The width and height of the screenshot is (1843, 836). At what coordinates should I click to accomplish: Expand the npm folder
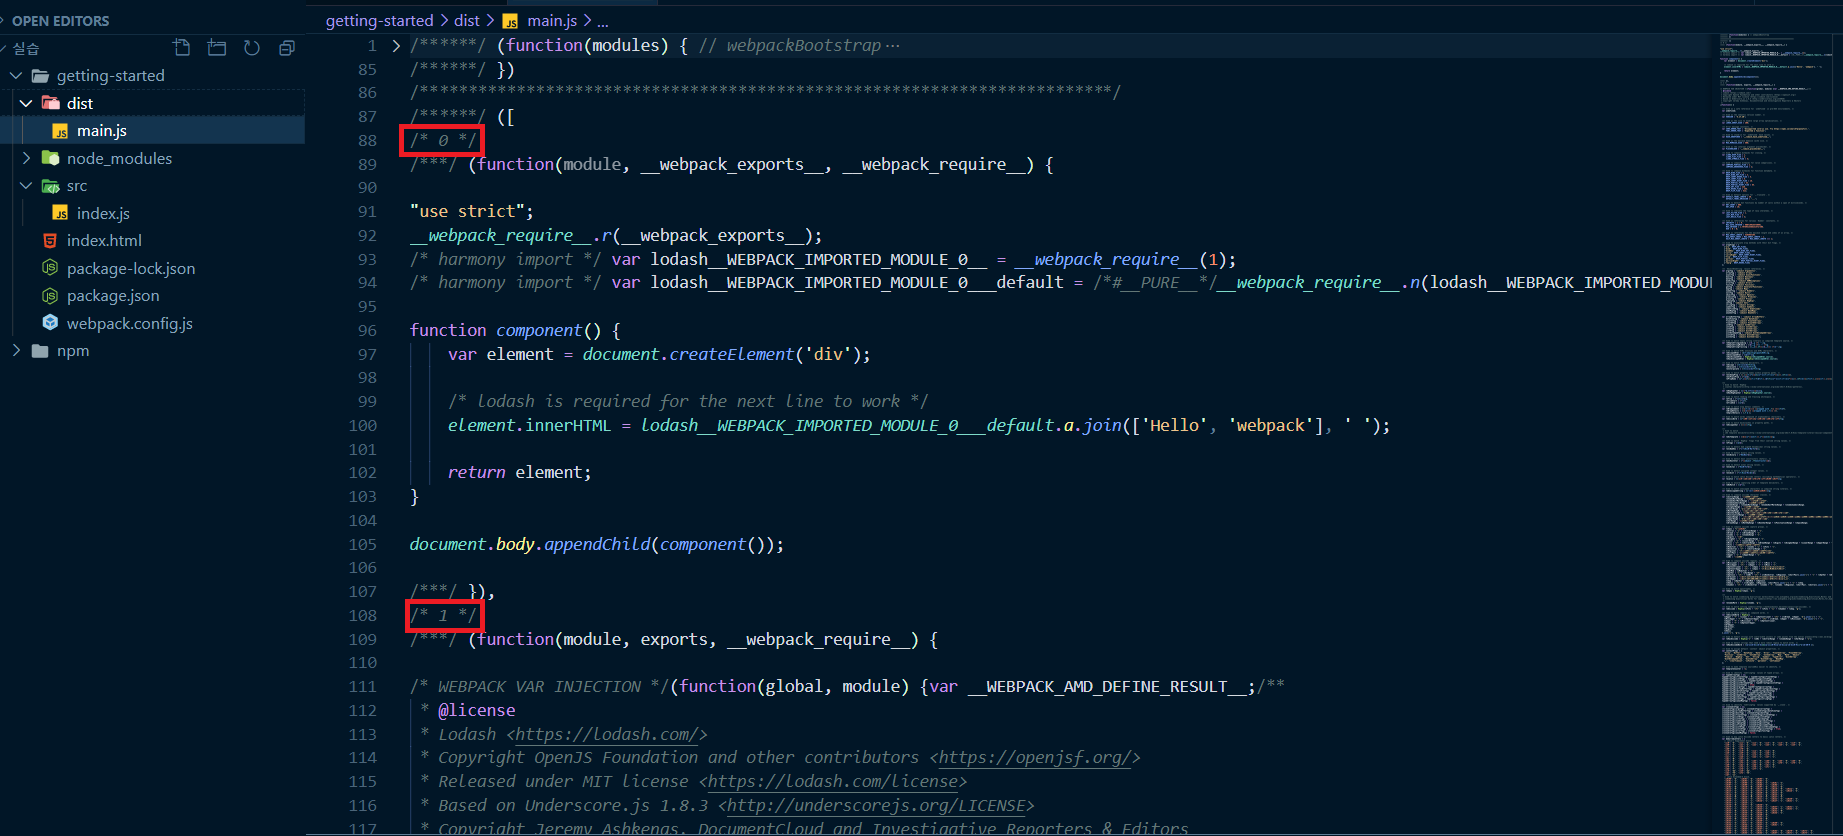72,350
